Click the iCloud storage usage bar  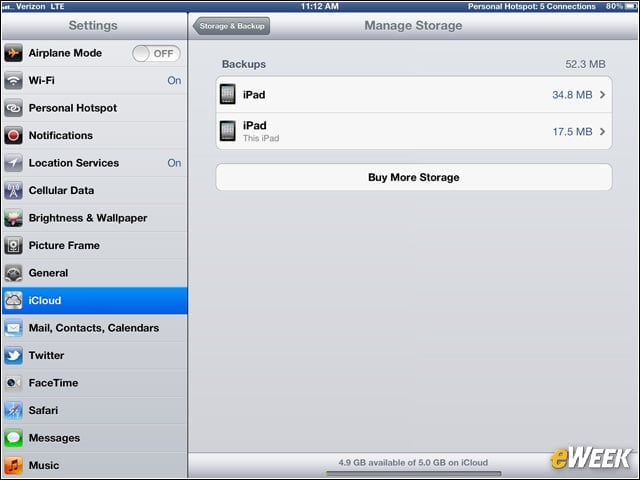click(413, 473)
